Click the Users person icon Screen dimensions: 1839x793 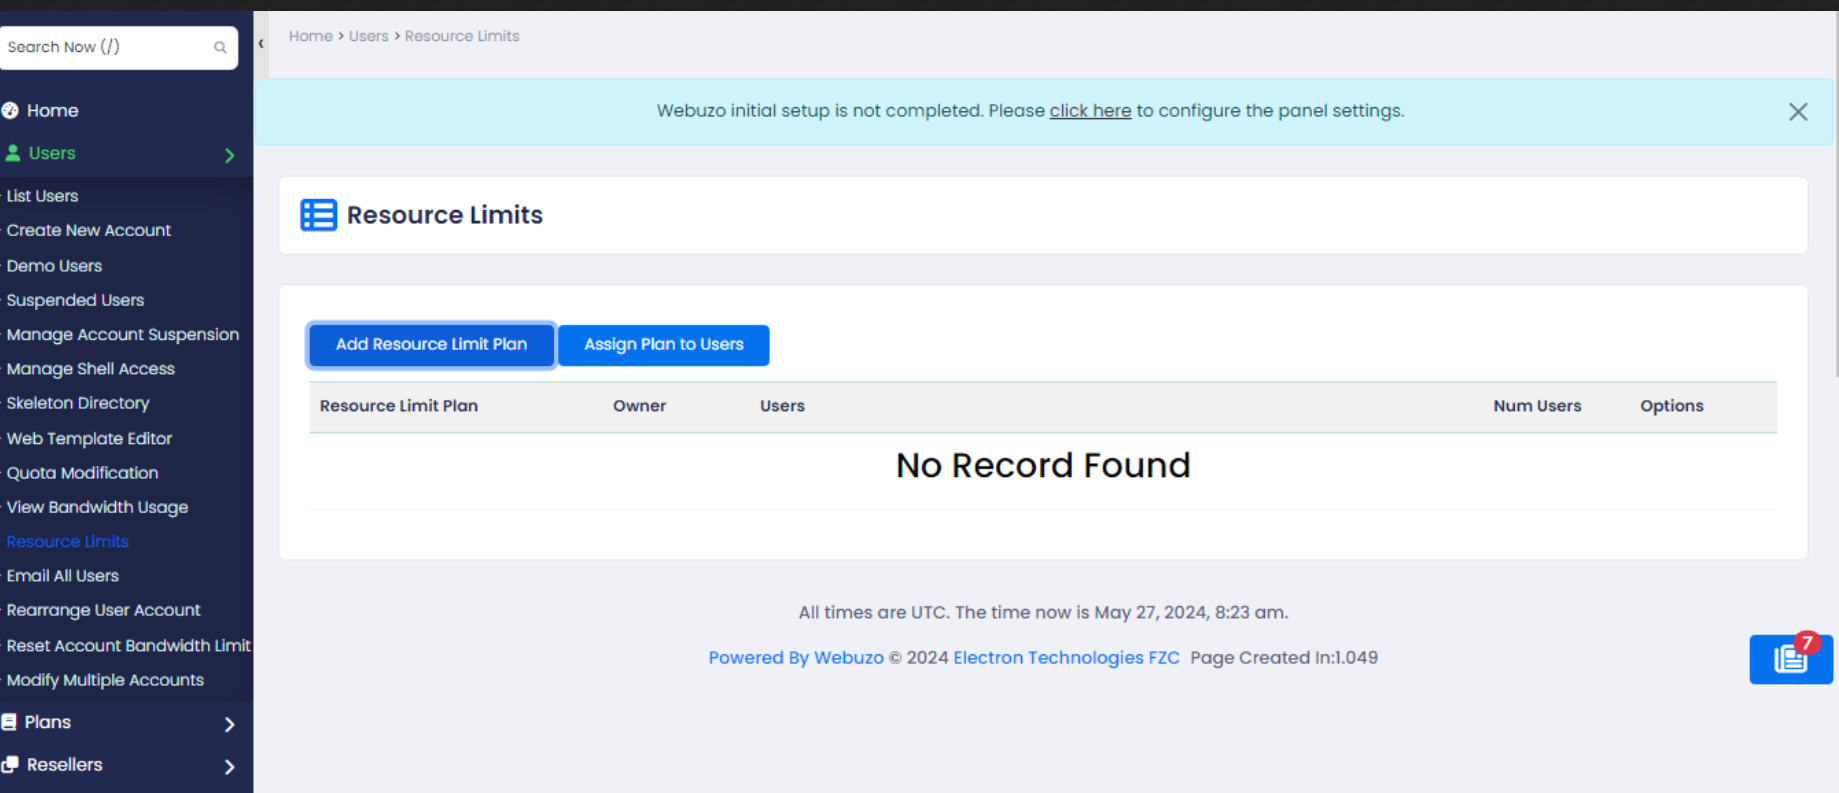tap(13, 153)
